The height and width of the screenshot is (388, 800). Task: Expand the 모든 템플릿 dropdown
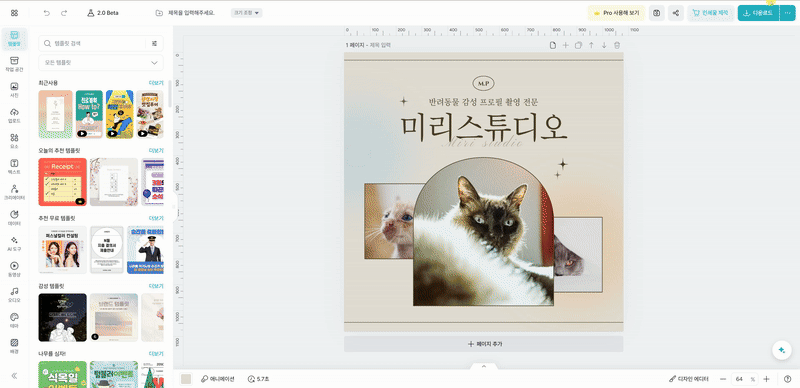pos(101,63)
